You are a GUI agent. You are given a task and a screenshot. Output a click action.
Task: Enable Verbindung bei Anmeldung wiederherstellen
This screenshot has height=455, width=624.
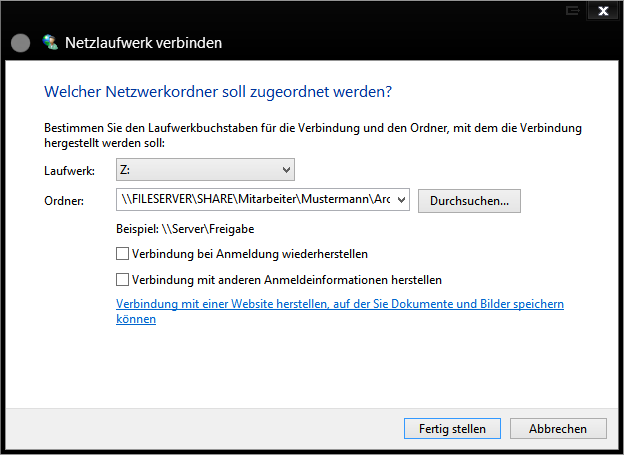(123, 254)
